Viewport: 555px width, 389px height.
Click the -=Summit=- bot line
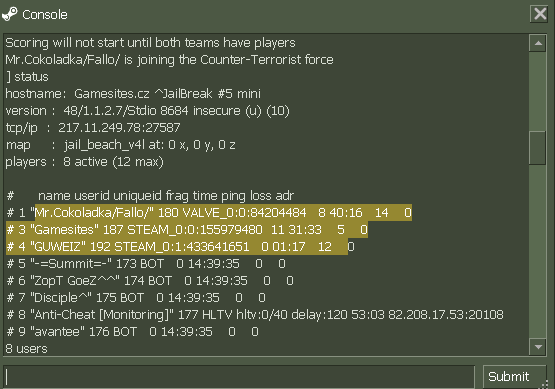coord(146,264)
